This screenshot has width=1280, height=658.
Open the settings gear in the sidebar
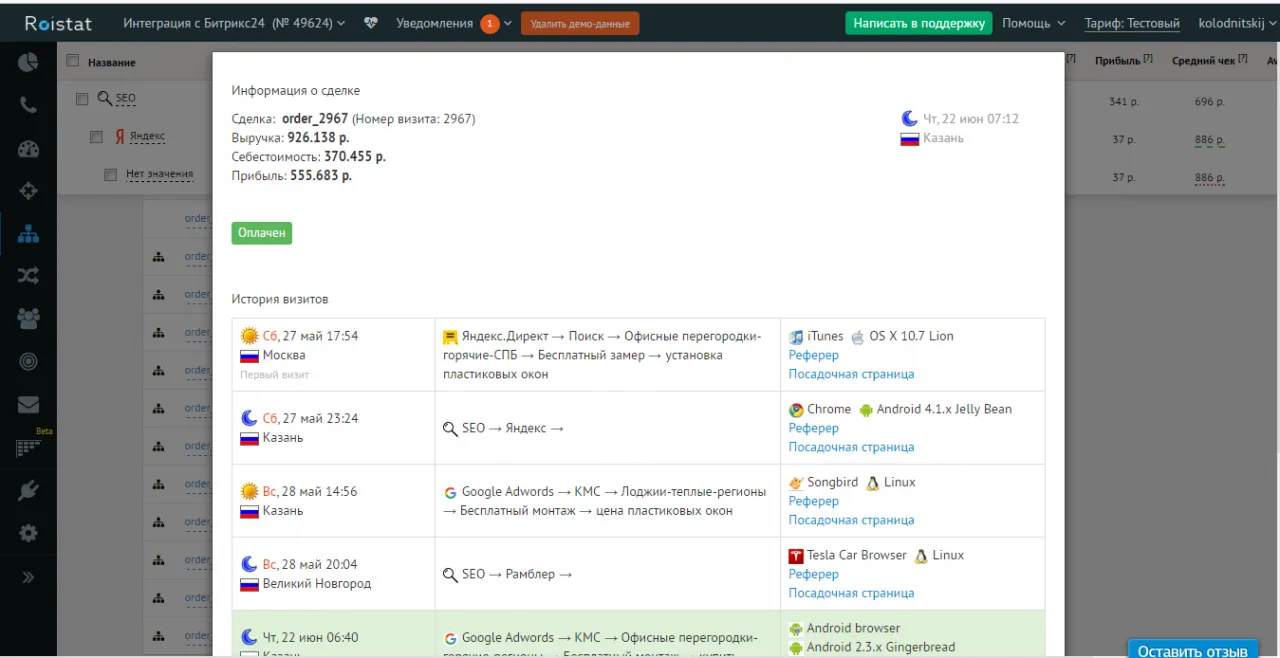tap(27, 532)
